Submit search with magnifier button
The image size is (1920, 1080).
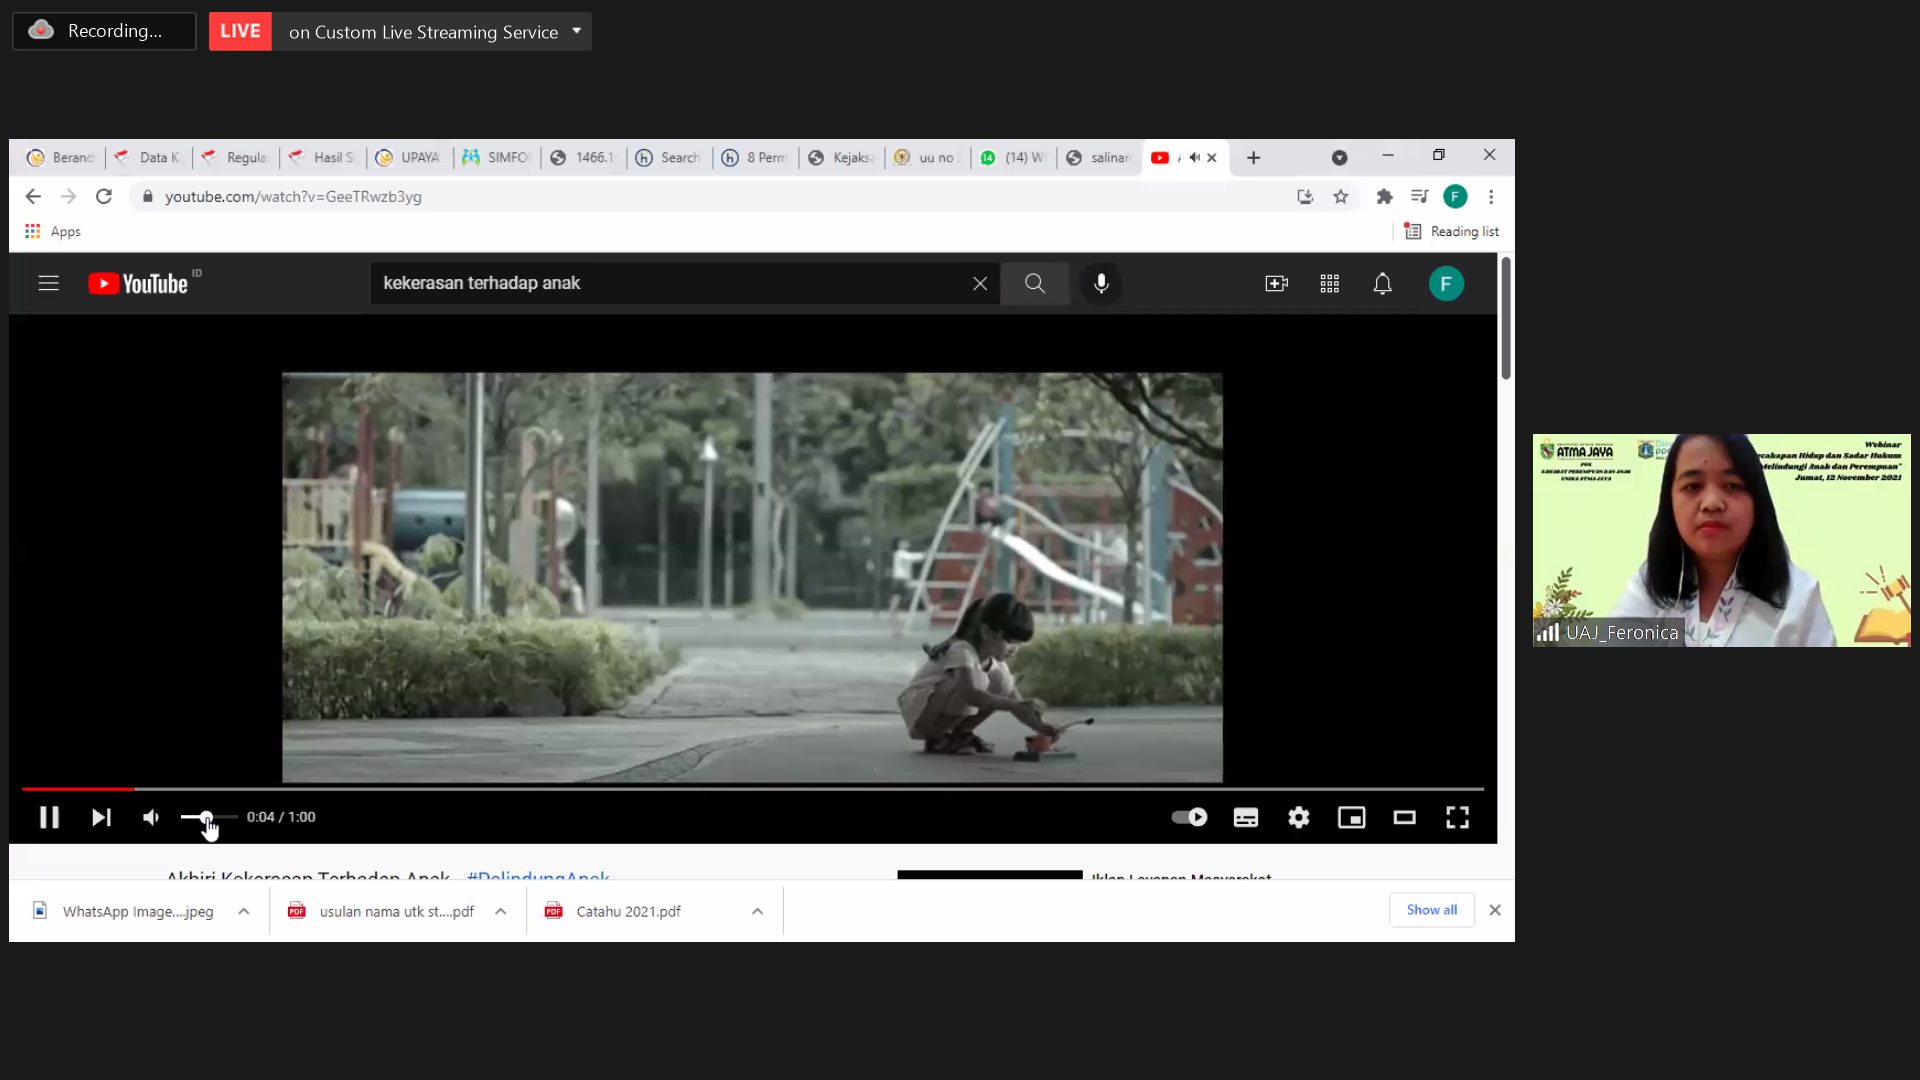[1035, 283]
